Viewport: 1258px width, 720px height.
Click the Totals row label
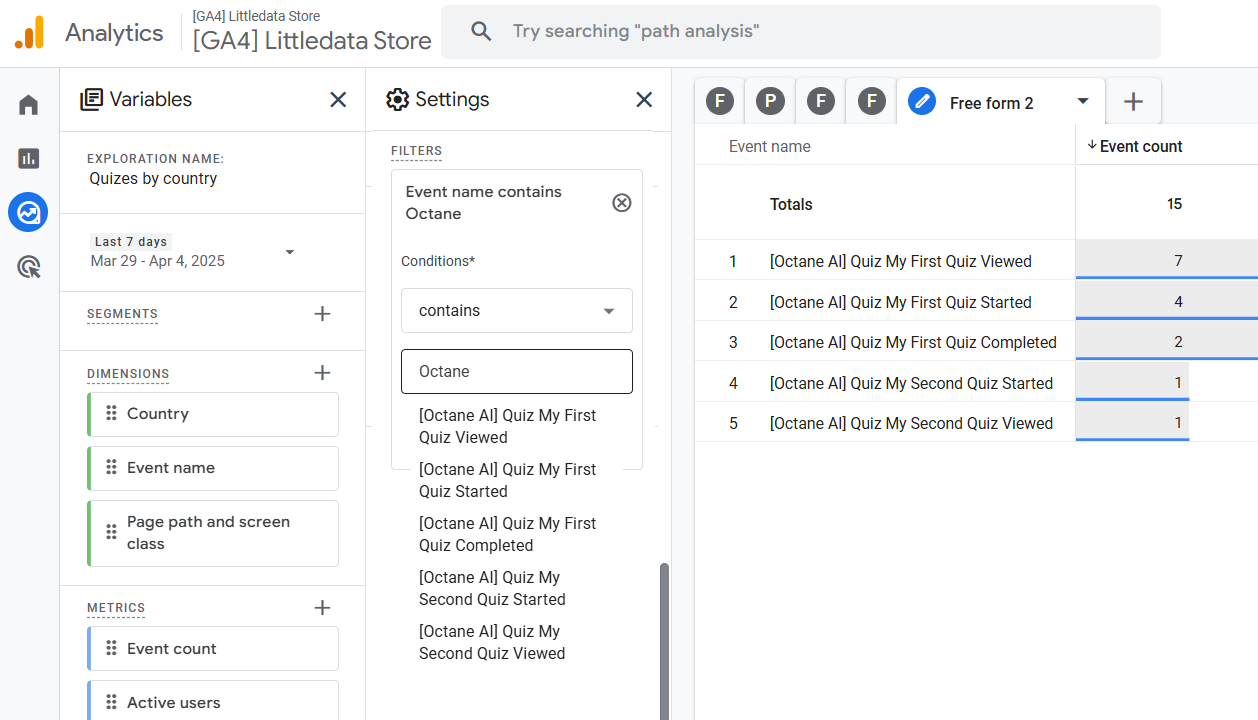(791, 204)
